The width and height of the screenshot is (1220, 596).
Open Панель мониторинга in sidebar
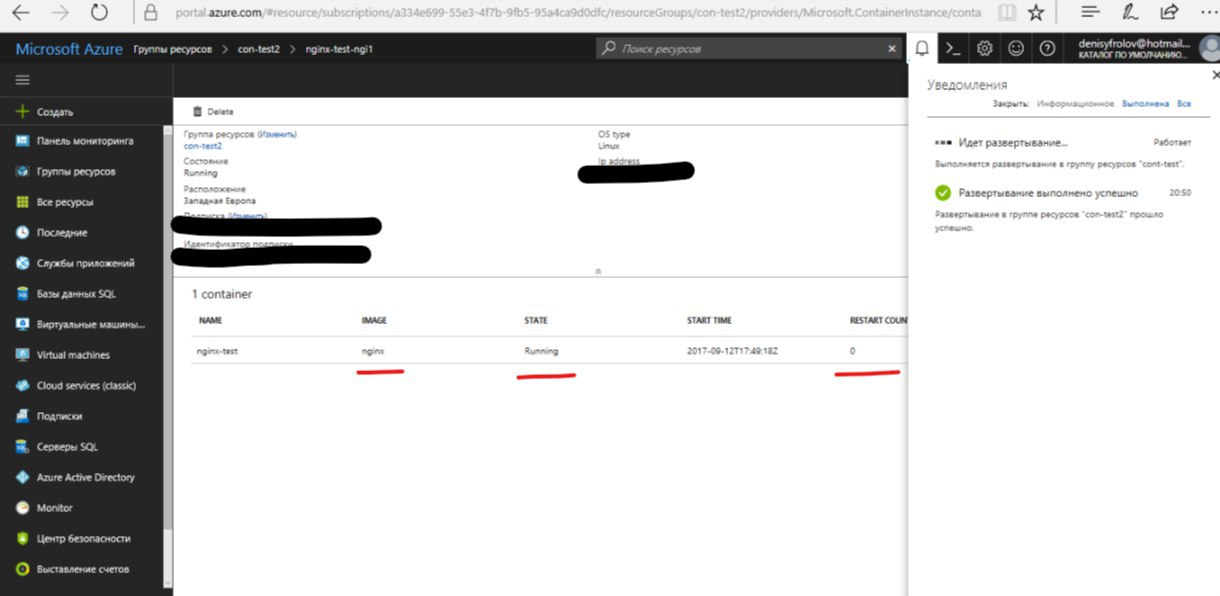[85, 141]
